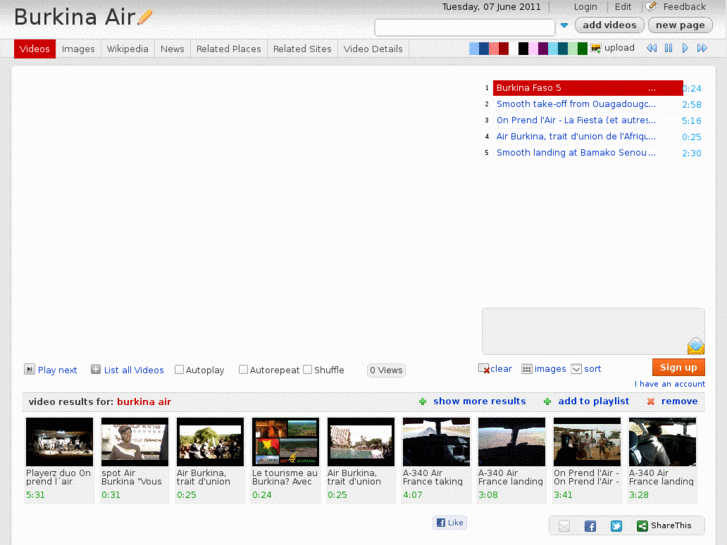Click the Facebook Like button
Image resolution: width=727 pixels, height=545 pixels.
click(450, 523)
